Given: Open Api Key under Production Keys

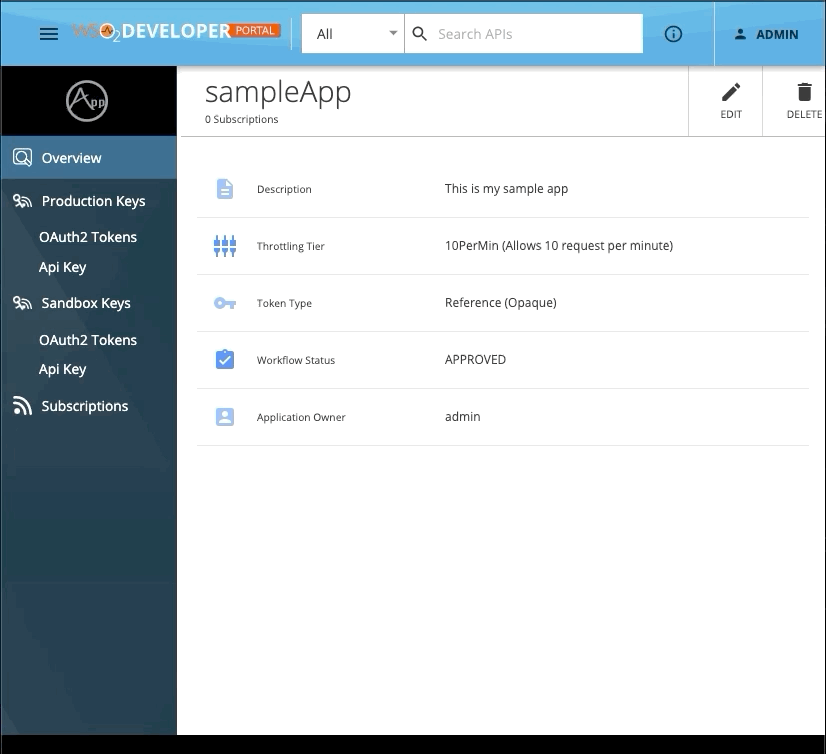Looking at the screenshot, I should pos(62,267).
